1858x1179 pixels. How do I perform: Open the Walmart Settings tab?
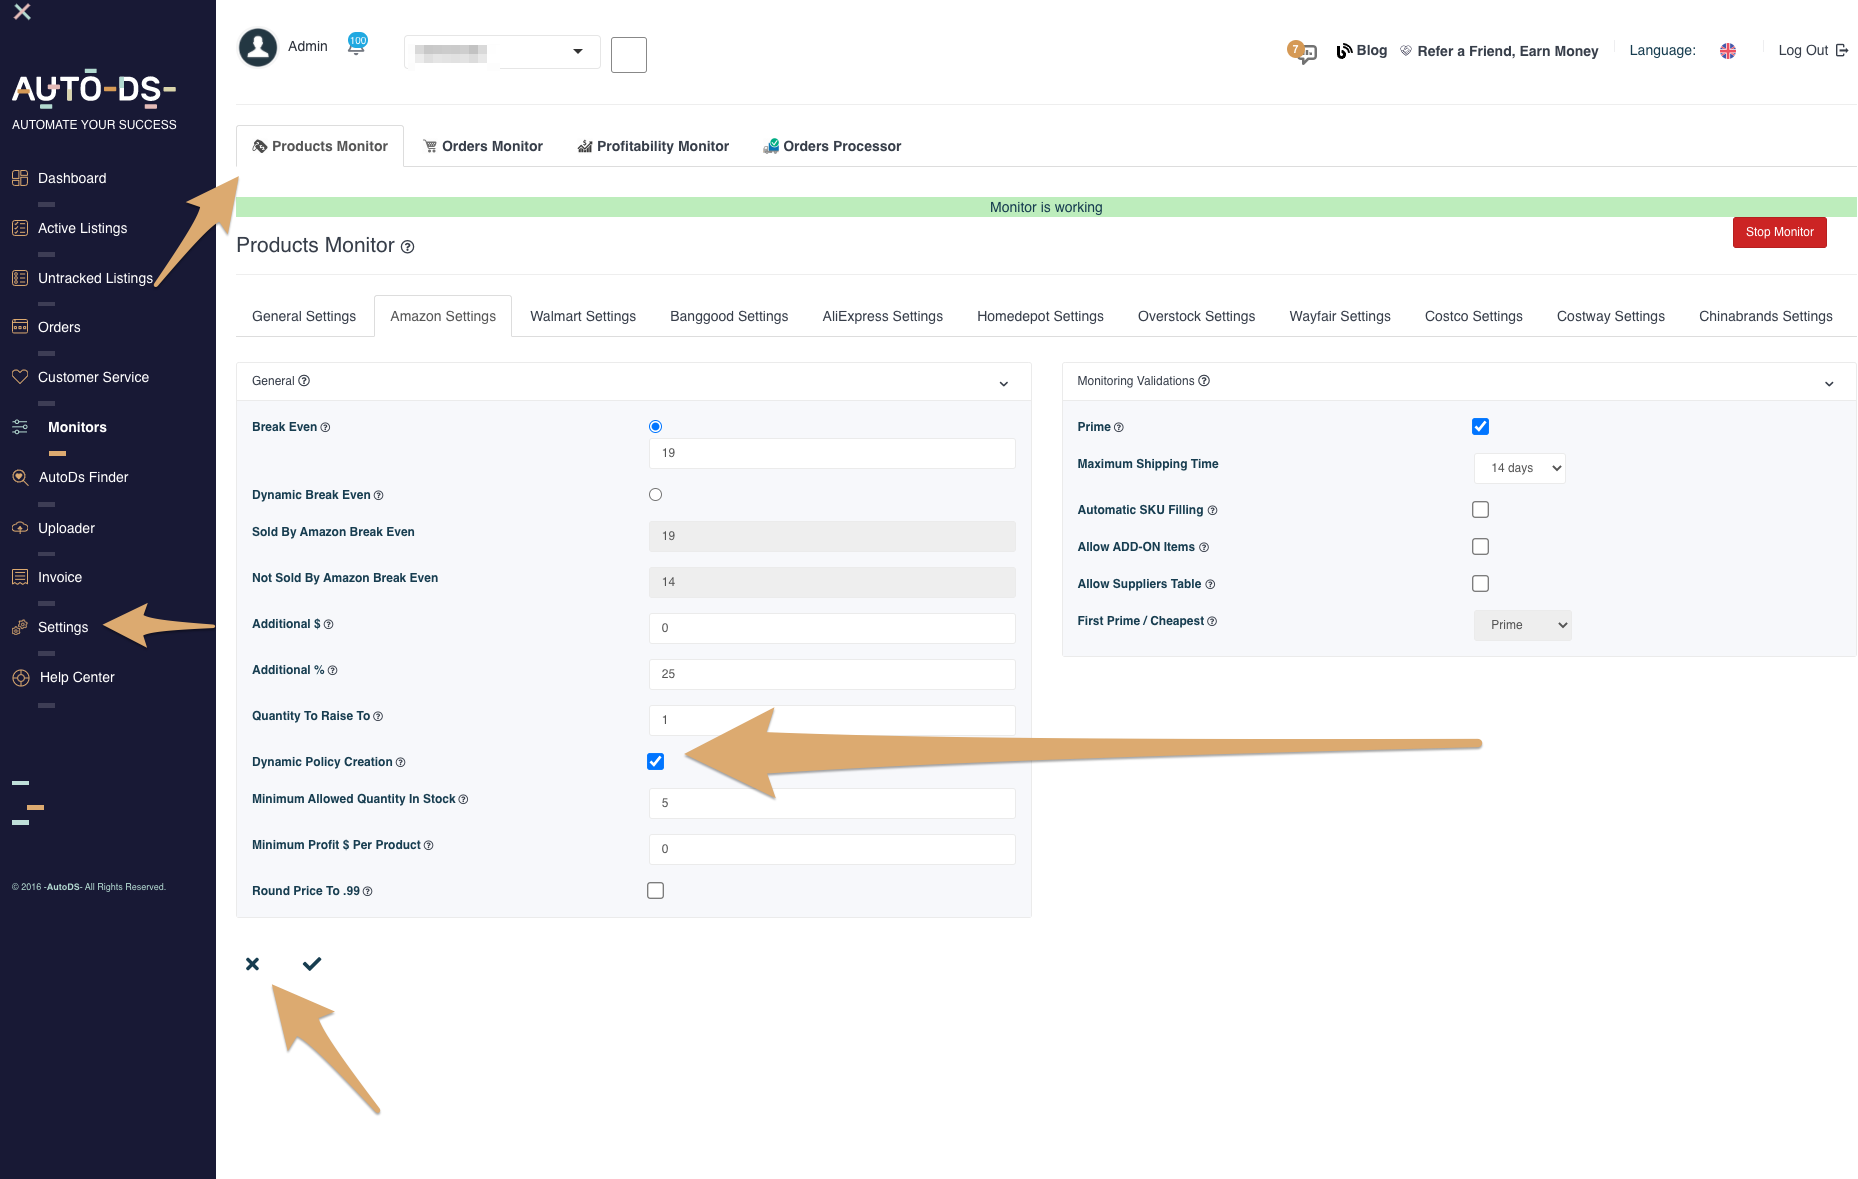point(583,316)
